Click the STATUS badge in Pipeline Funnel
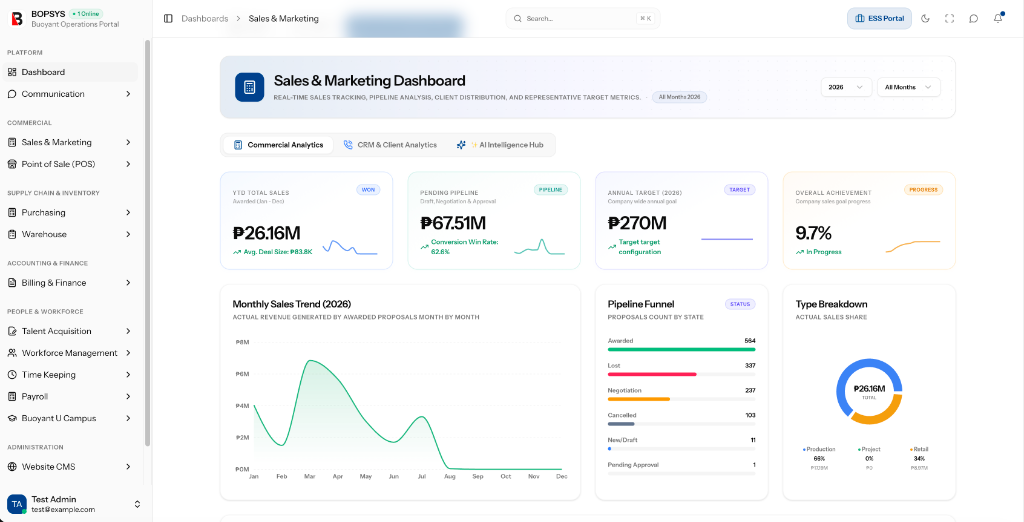1024x522 pixels. 740,304
